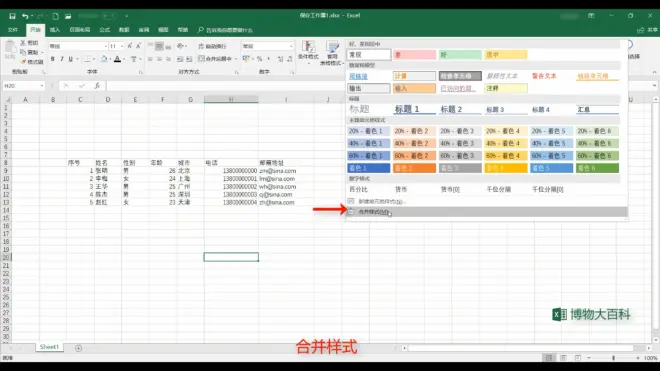Image resolution: width=660 pixels, height=371 pixels.
Task: Click cell containing zm@sina.com
Action: (x=285, y=171)
